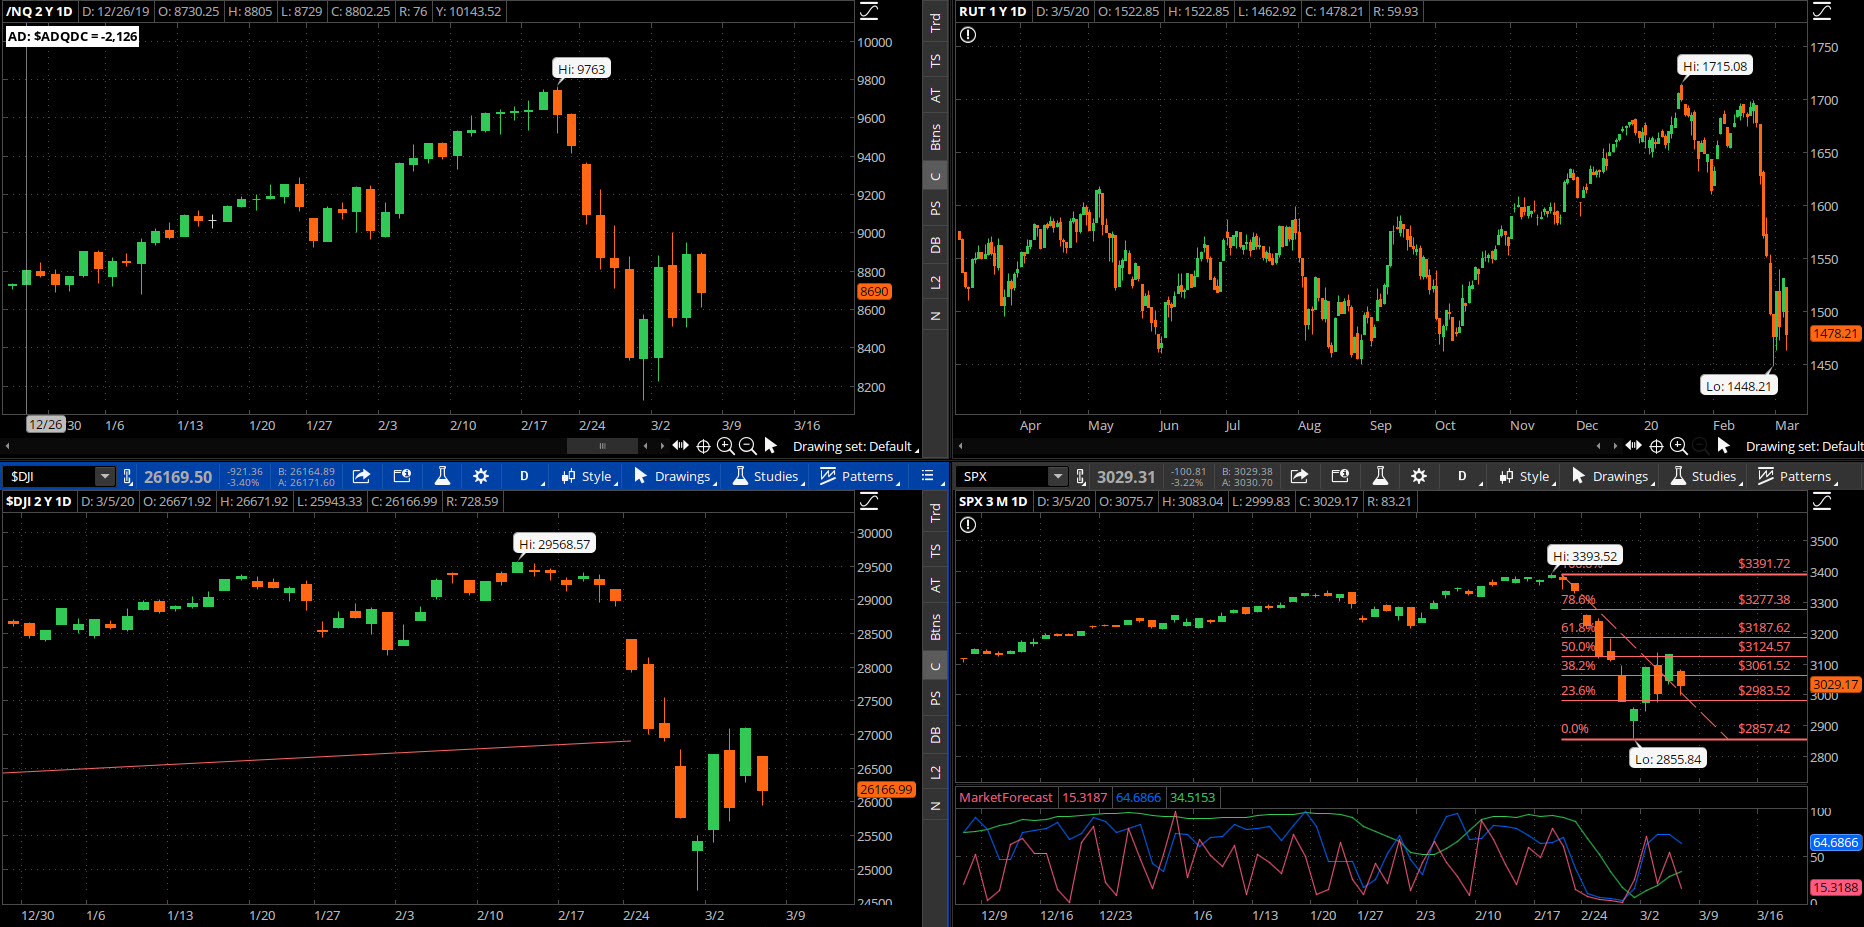The width and height of the screenshot is (1864, 927).
Task: Select the pan tool under the RUT chart
Action: pos(1634,446)
